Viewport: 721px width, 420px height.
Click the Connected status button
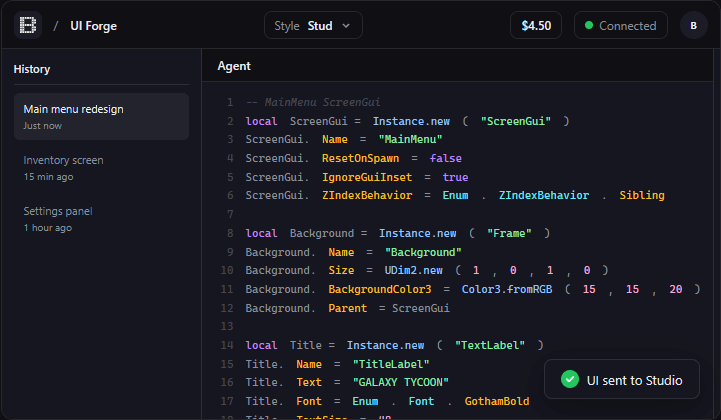[x=620, y=26]
